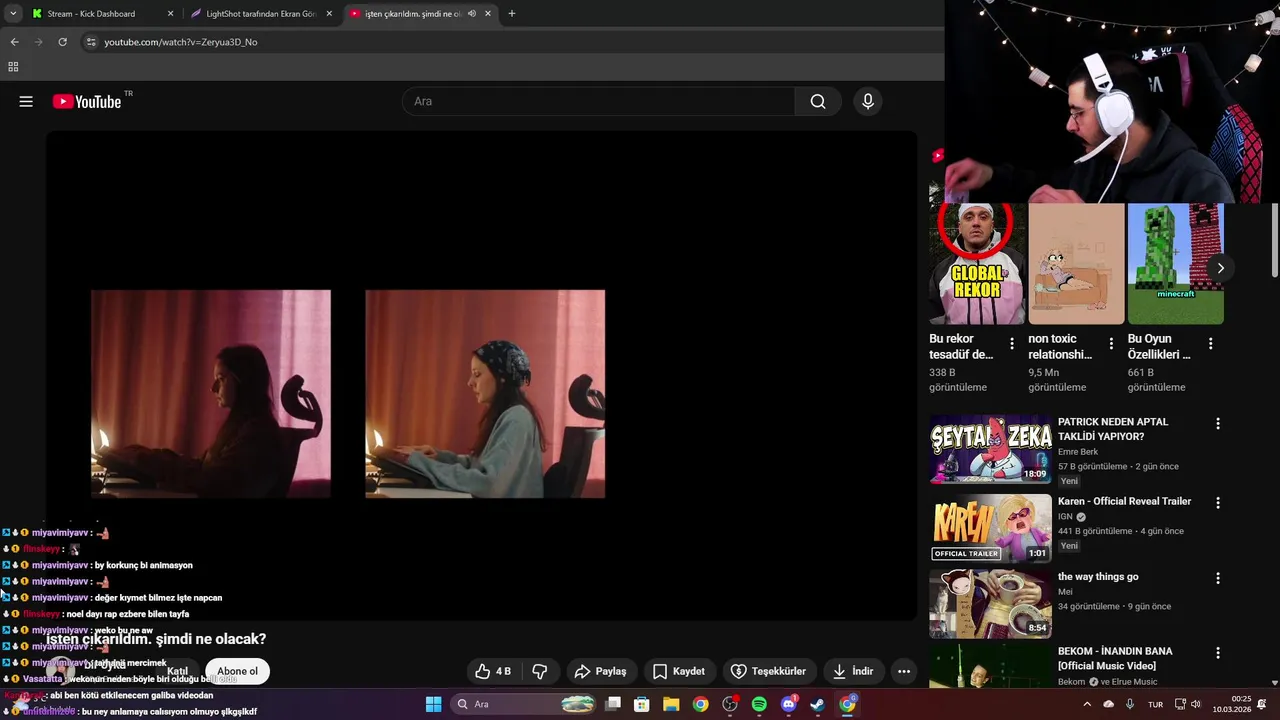Click the YouTube search magnifier button
Image resolution: width=1280 pixels, height=720 pixels.
[x=818, y=101]
